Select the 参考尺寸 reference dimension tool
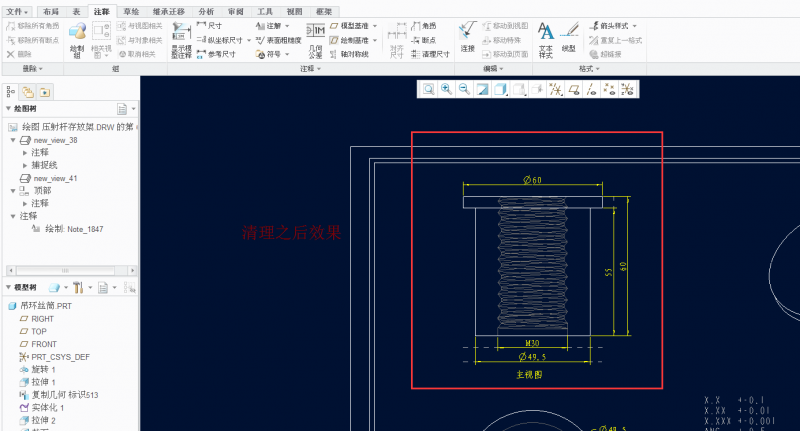Image resolution: width=800 pixels, height=431 pixels. click(x=216, y=54)
